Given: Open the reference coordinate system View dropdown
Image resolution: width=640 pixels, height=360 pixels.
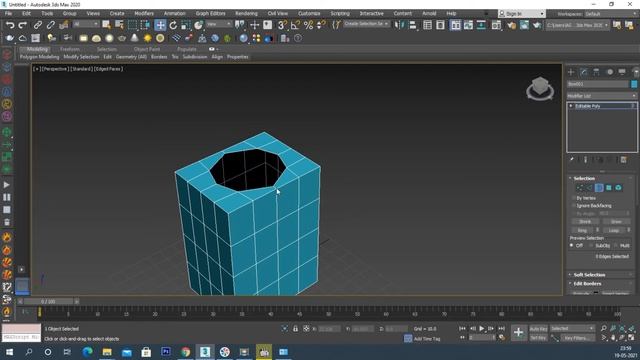Looking at the screenshot, I should [x=219, y=24].
